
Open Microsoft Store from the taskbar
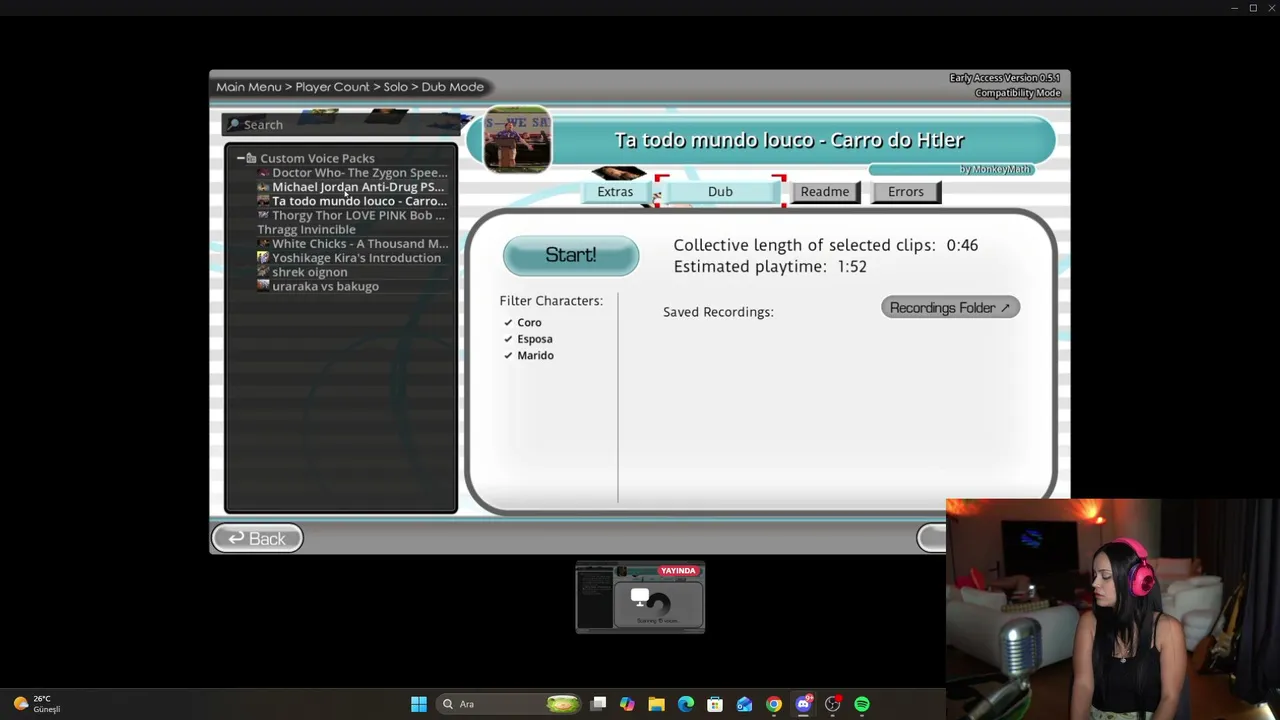tap(715, 704)
